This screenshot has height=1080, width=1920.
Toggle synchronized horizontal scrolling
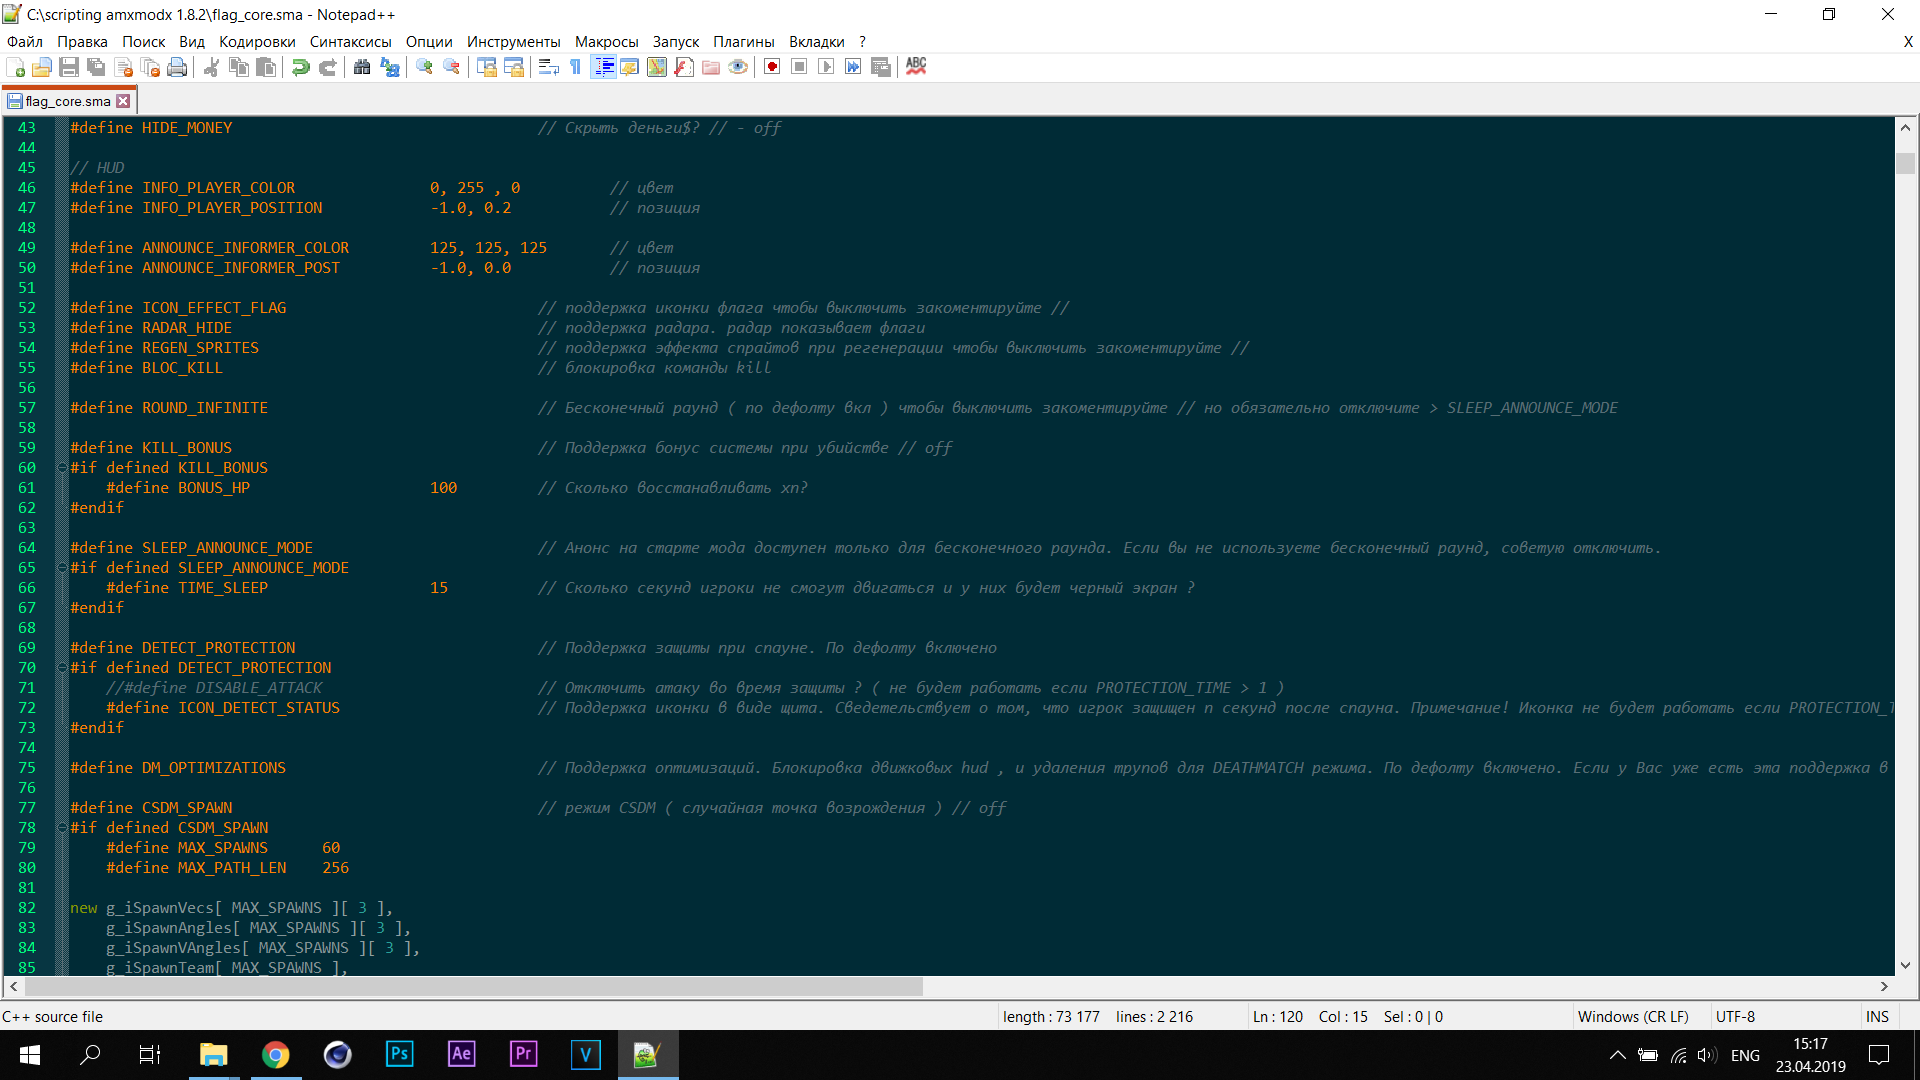click(514, 67)
